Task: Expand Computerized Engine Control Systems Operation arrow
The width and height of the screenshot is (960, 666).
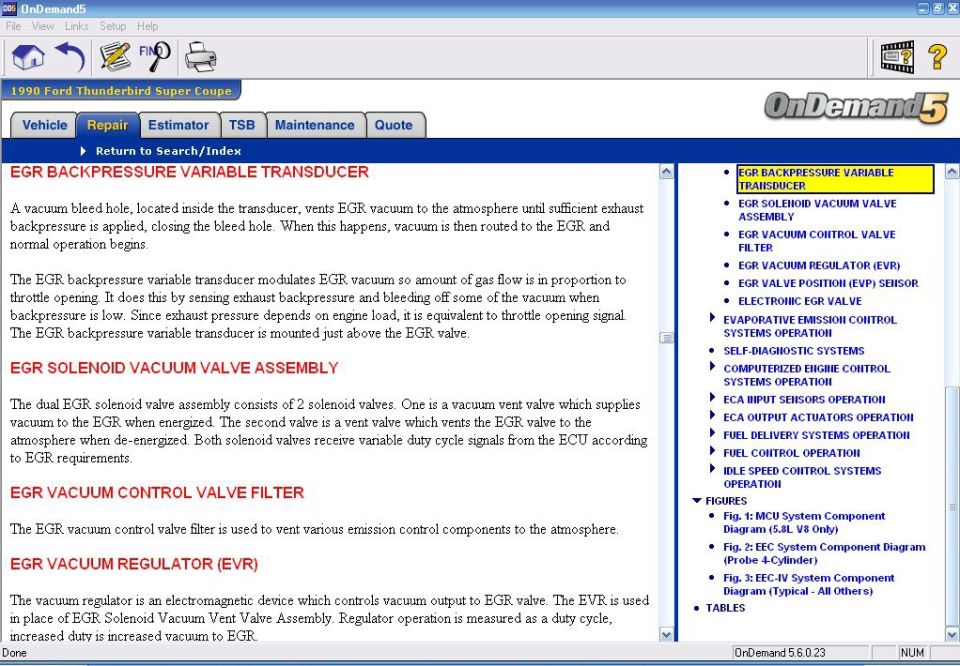Action: pos(712,367)
